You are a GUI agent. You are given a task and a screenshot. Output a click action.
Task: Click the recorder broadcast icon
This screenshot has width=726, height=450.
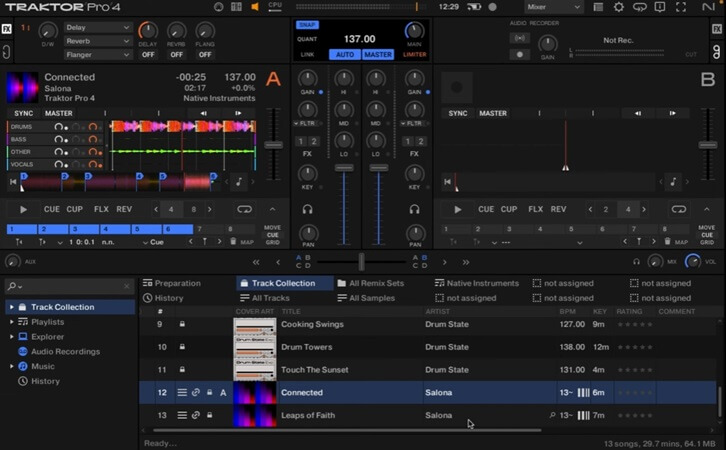pos(519,38)
